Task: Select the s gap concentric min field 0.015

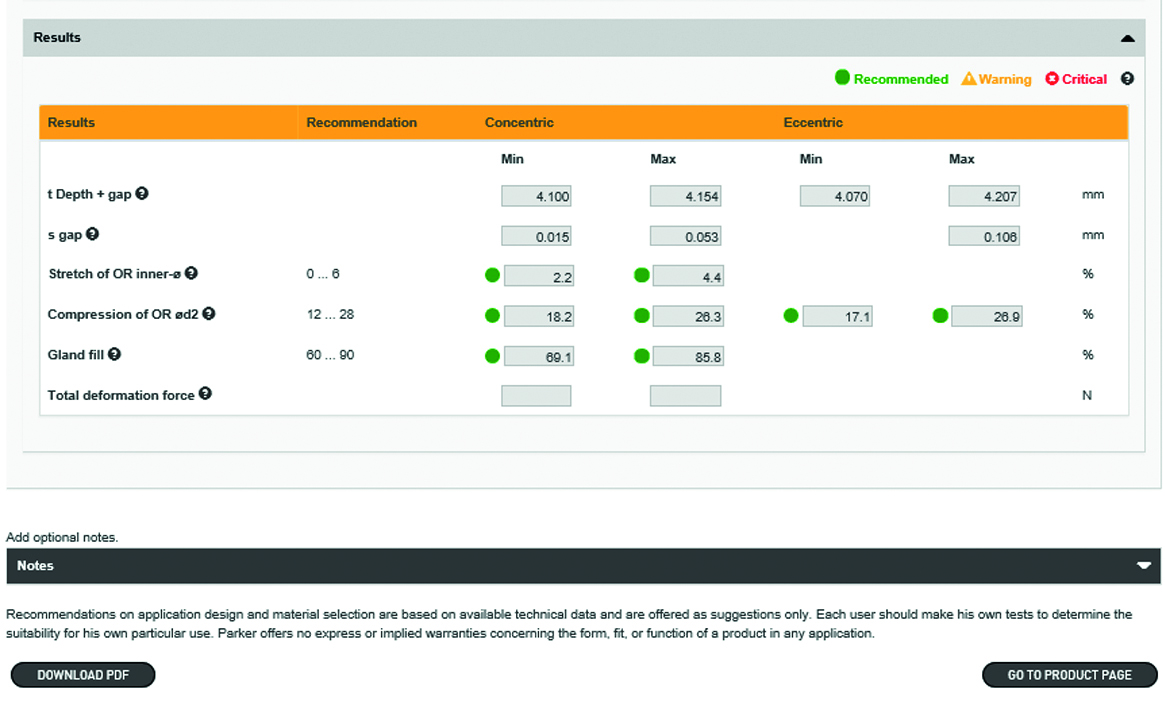Action: pos(536,236)
